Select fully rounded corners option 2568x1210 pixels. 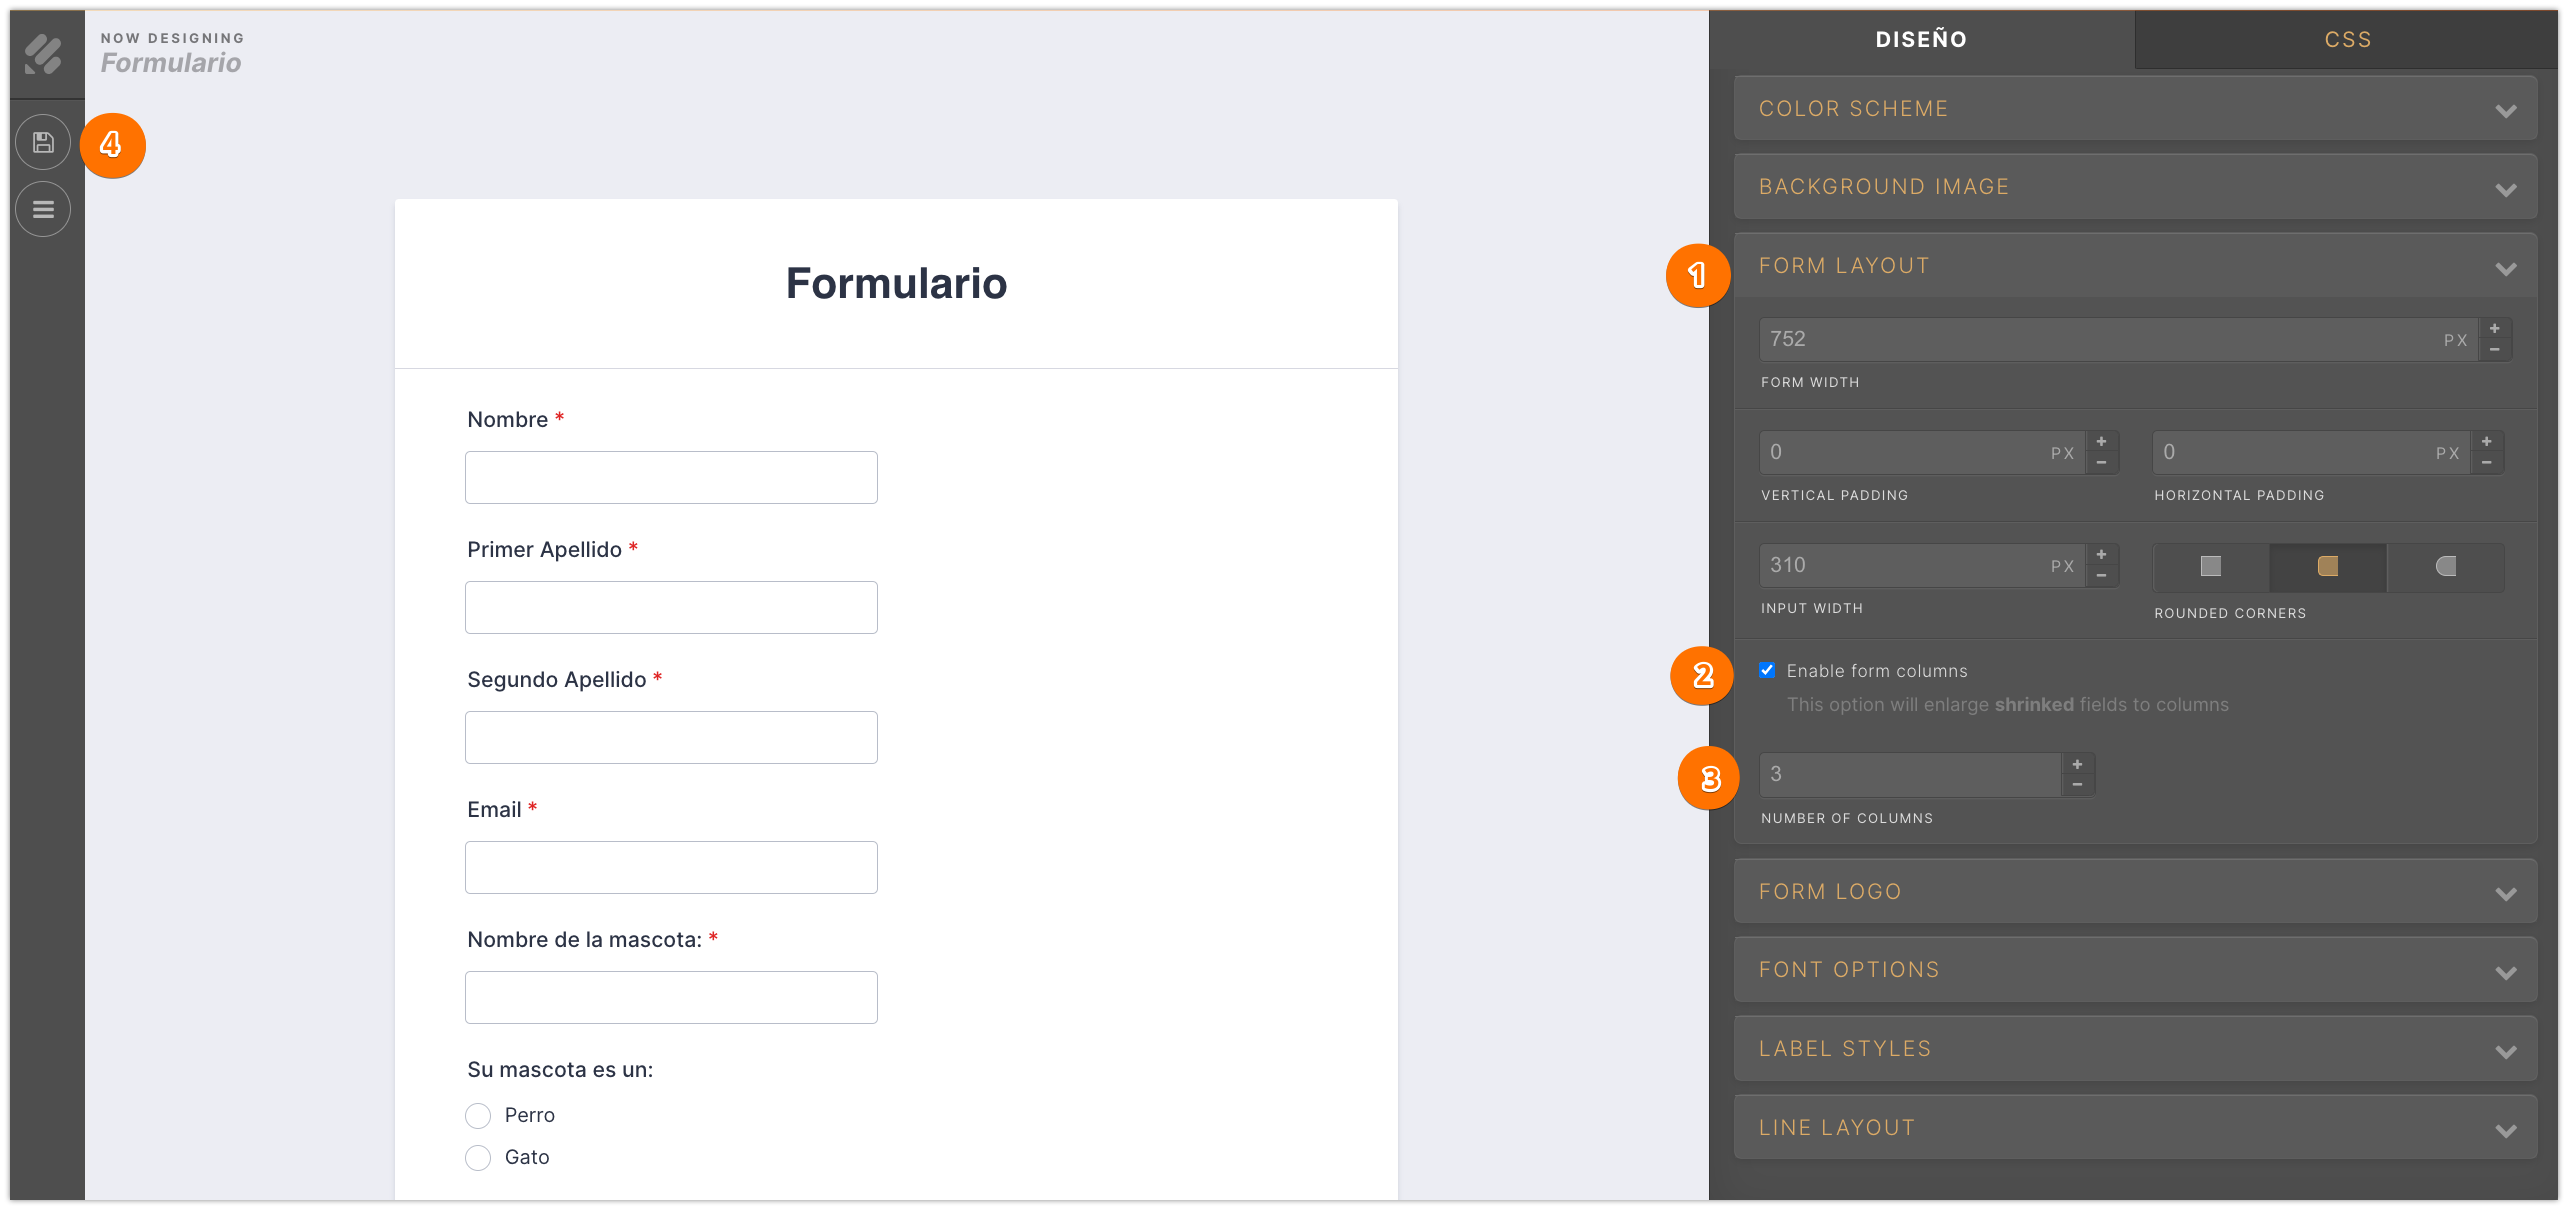(x=2446, y=567)
